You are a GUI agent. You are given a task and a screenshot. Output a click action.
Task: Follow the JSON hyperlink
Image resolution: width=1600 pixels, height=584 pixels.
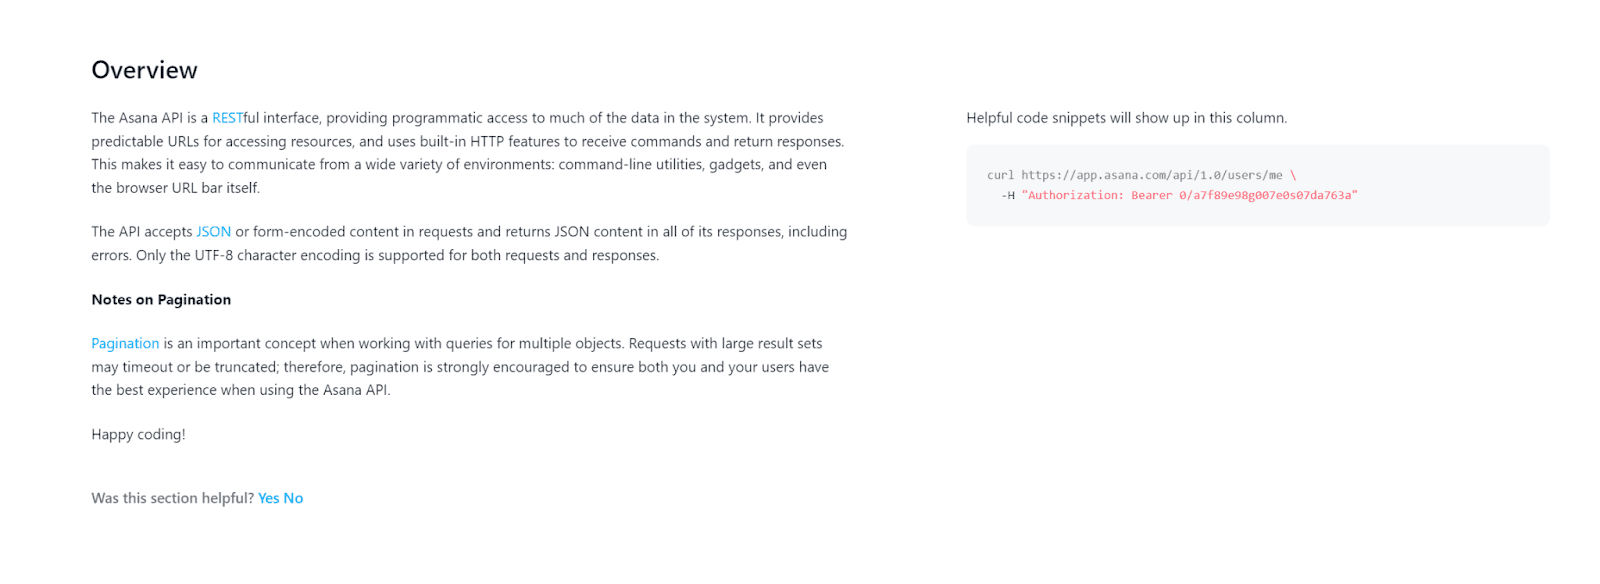[213, 232]
